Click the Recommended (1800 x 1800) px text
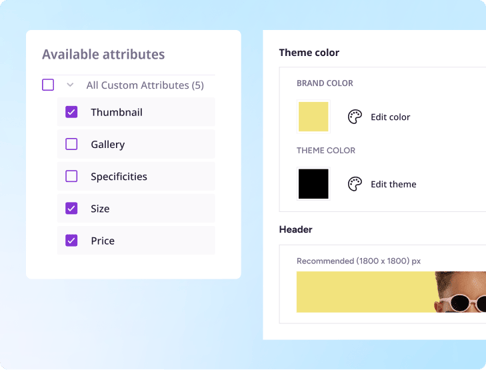486x370 pixels. (359, 261)
